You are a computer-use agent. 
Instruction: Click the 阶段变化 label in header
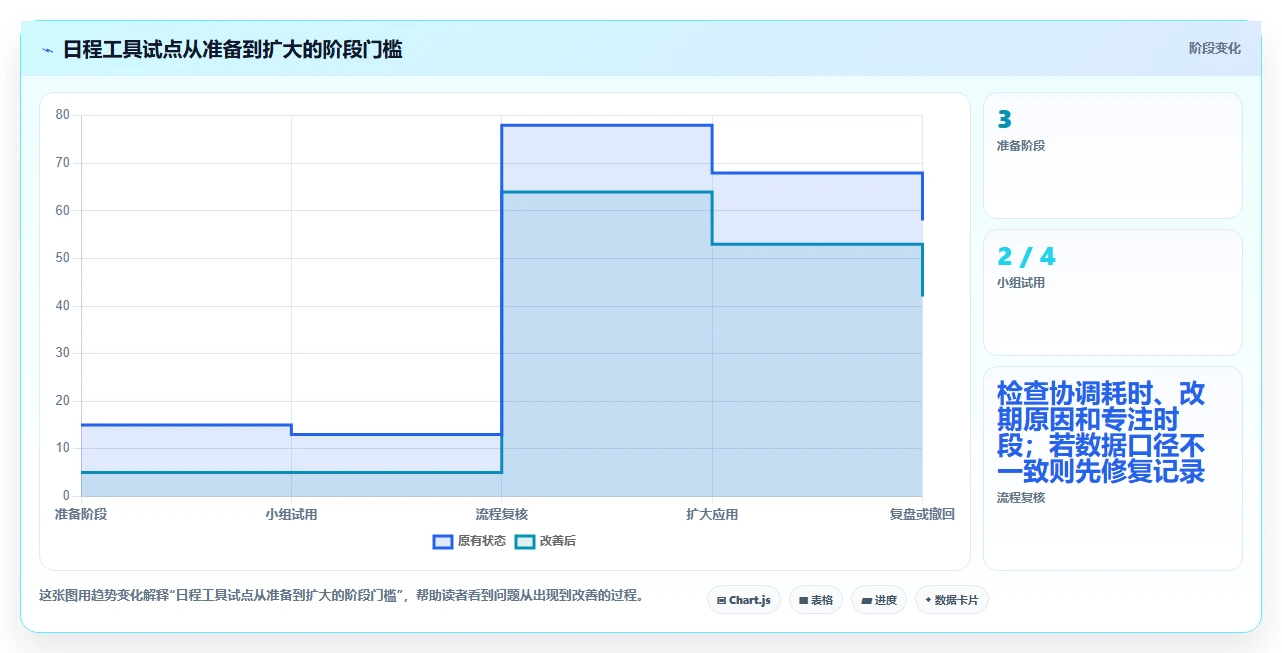click(x=1215, y=48)
